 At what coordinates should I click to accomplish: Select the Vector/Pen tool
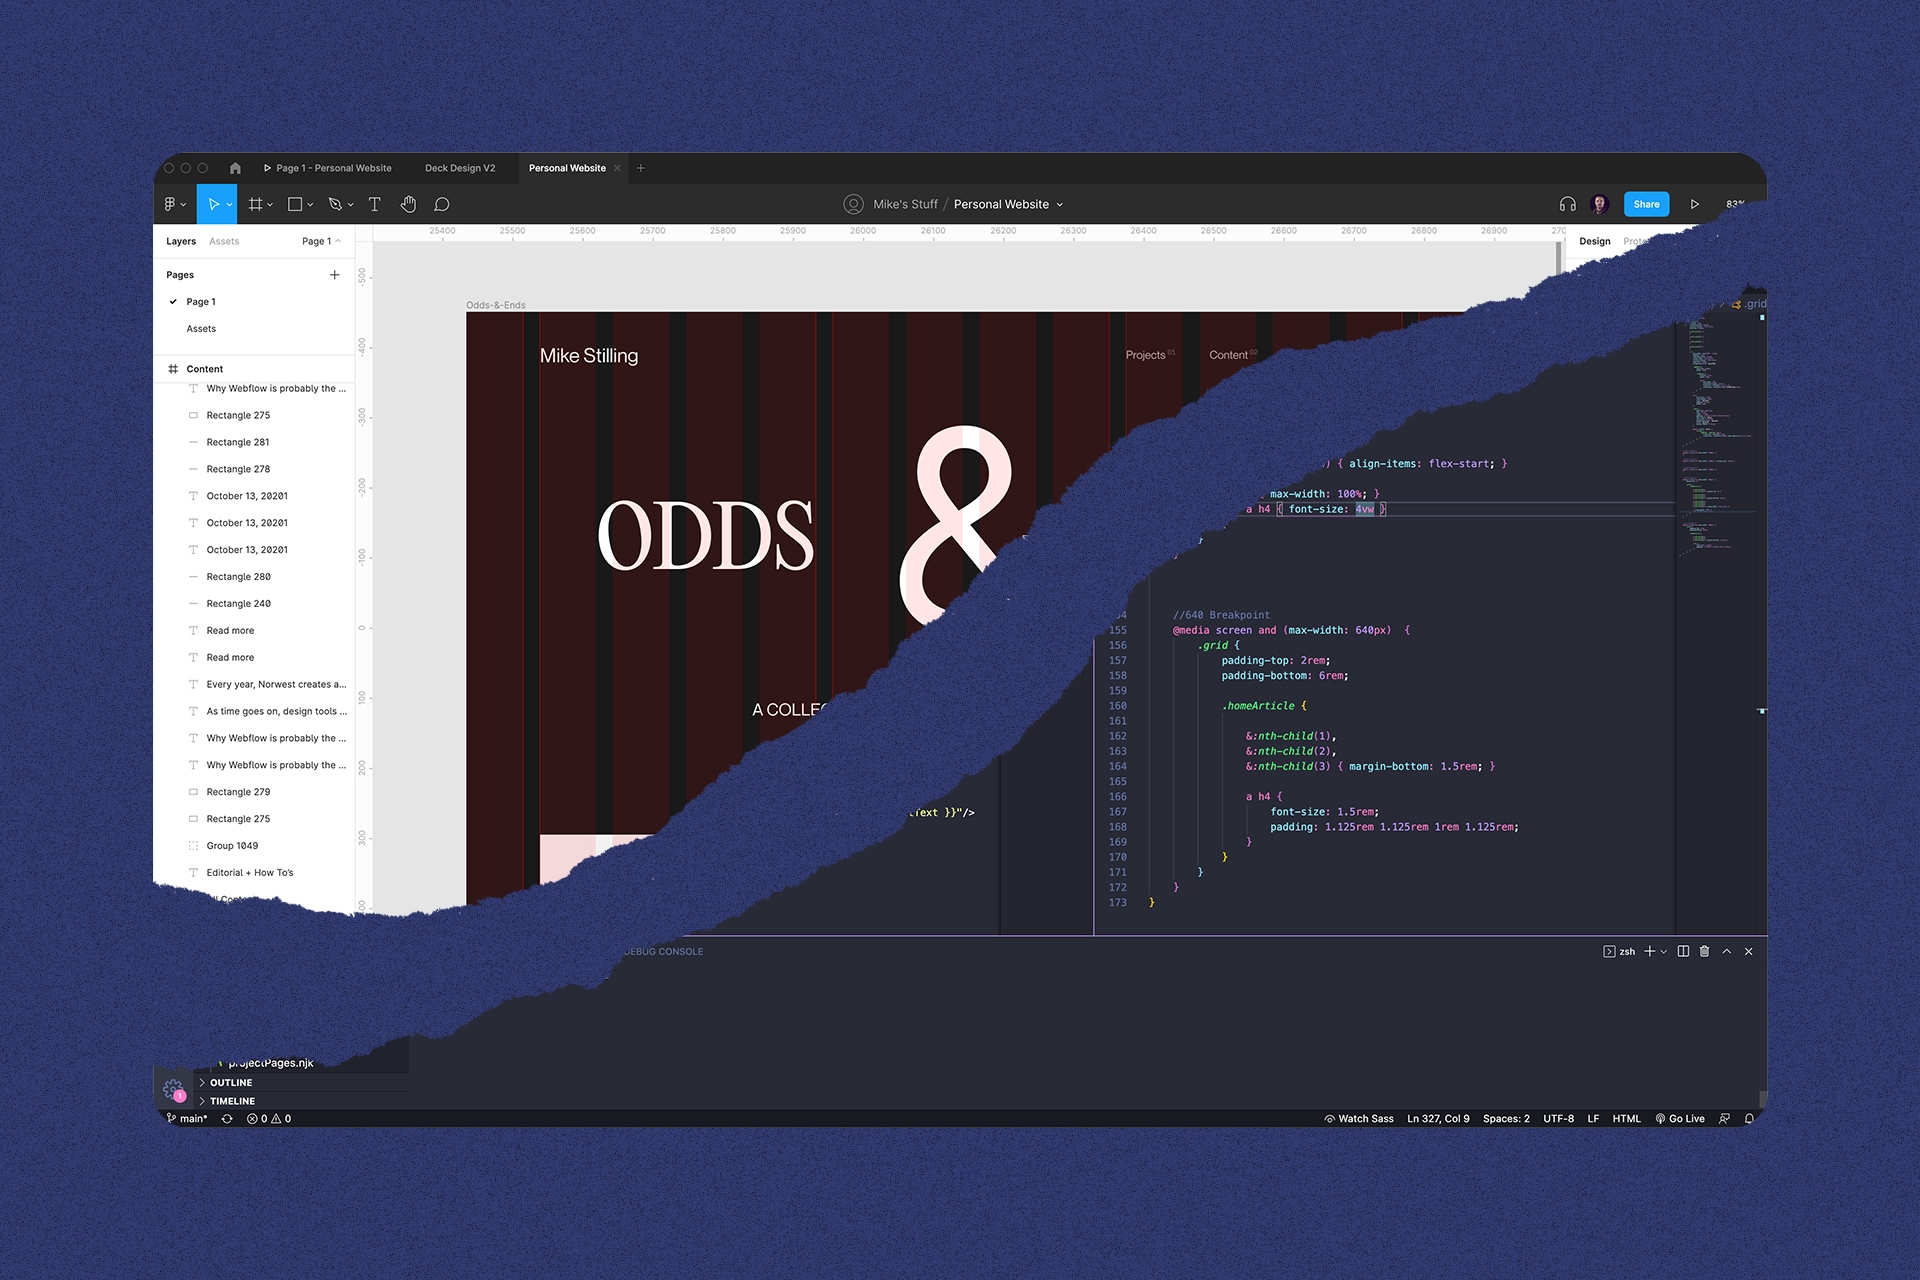click(x=339, y=204)
